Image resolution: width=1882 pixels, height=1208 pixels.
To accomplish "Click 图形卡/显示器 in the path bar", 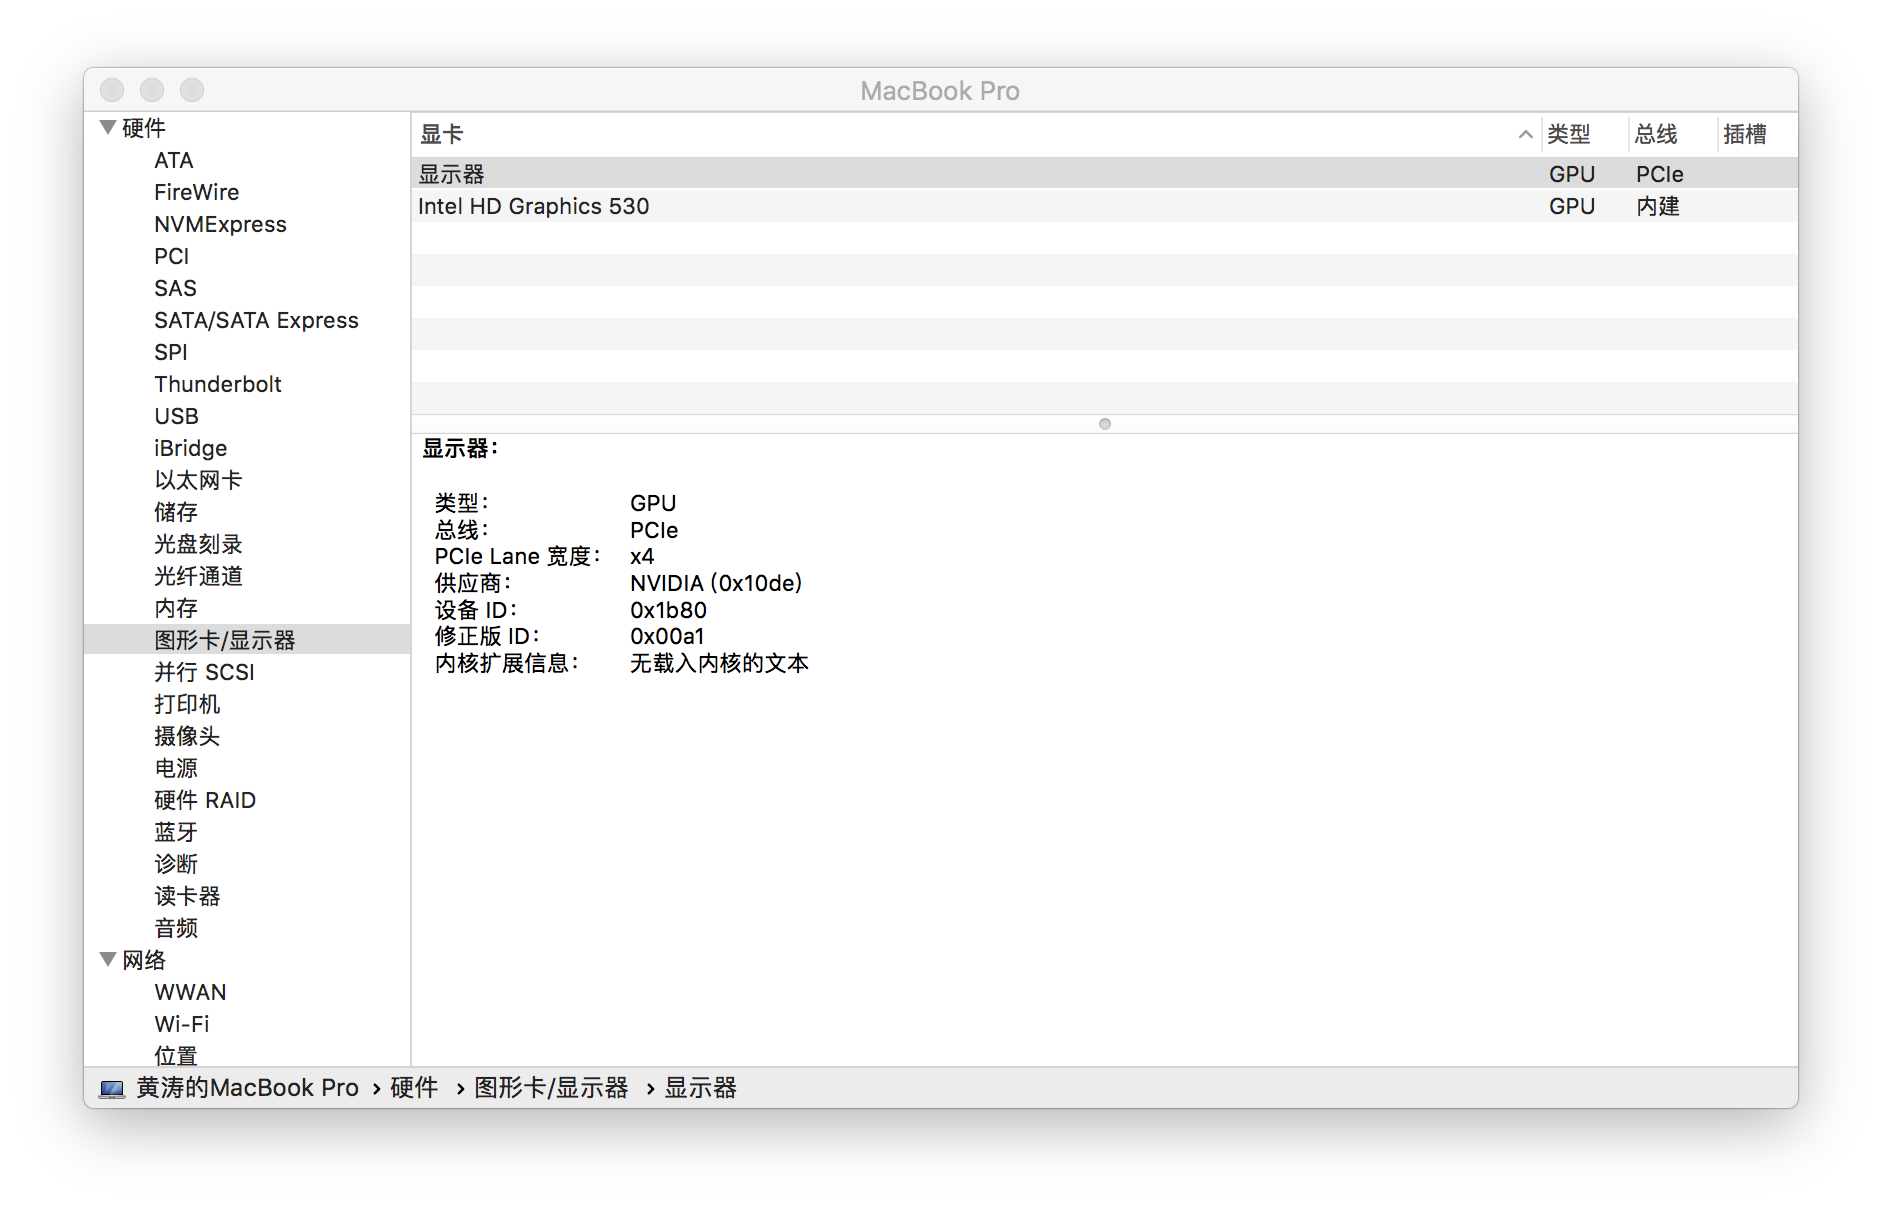I will 551,1088.
